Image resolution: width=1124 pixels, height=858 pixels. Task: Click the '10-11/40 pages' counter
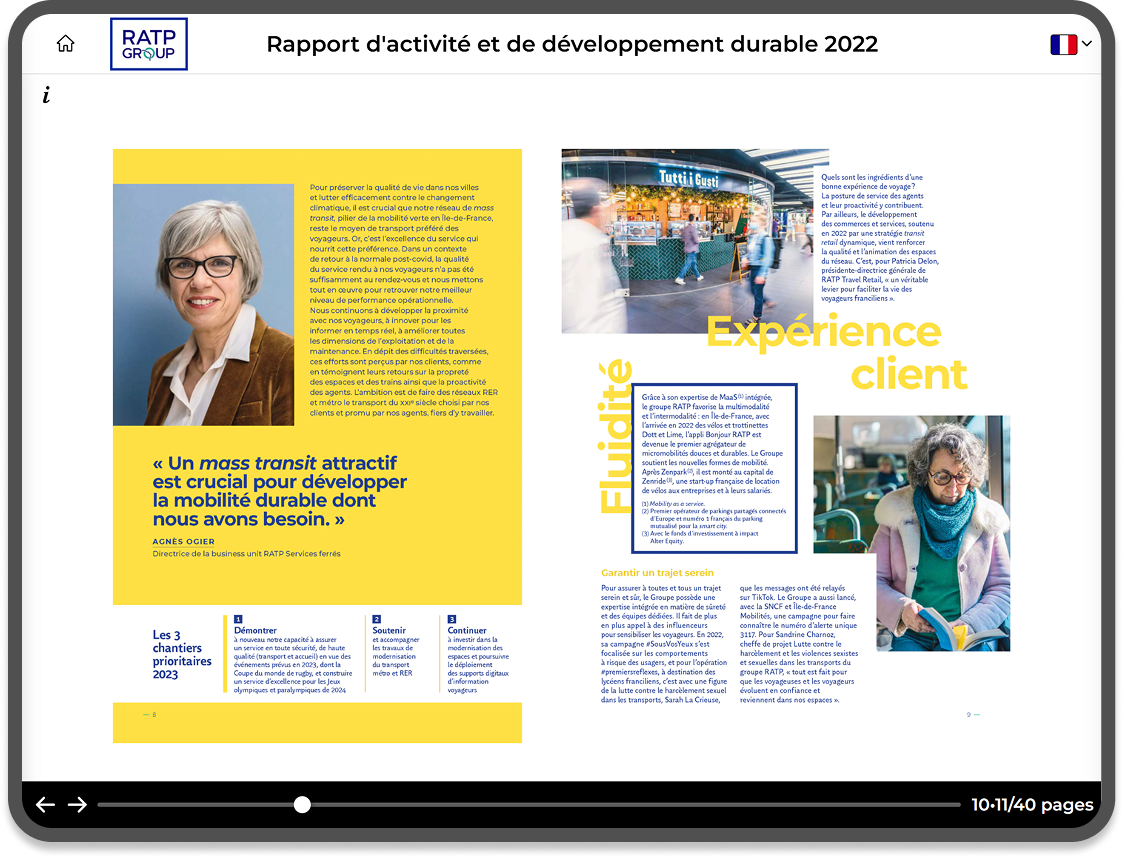tap(1032, 805)
